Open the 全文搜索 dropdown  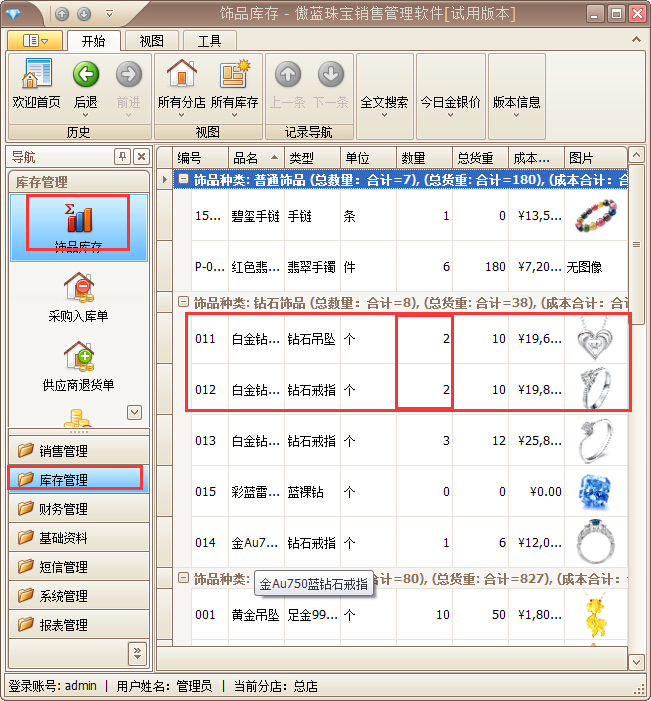click(x=384, y=97)
